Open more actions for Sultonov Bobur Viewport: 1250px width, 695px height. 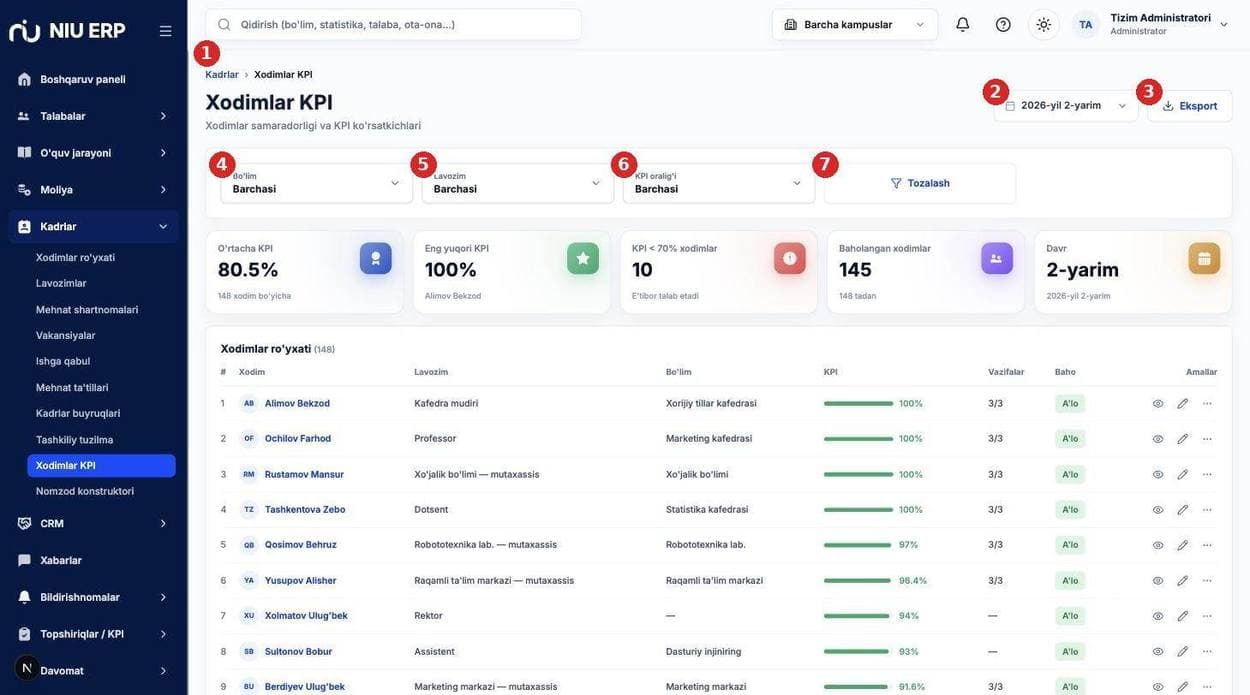(x=1208, y=652)
